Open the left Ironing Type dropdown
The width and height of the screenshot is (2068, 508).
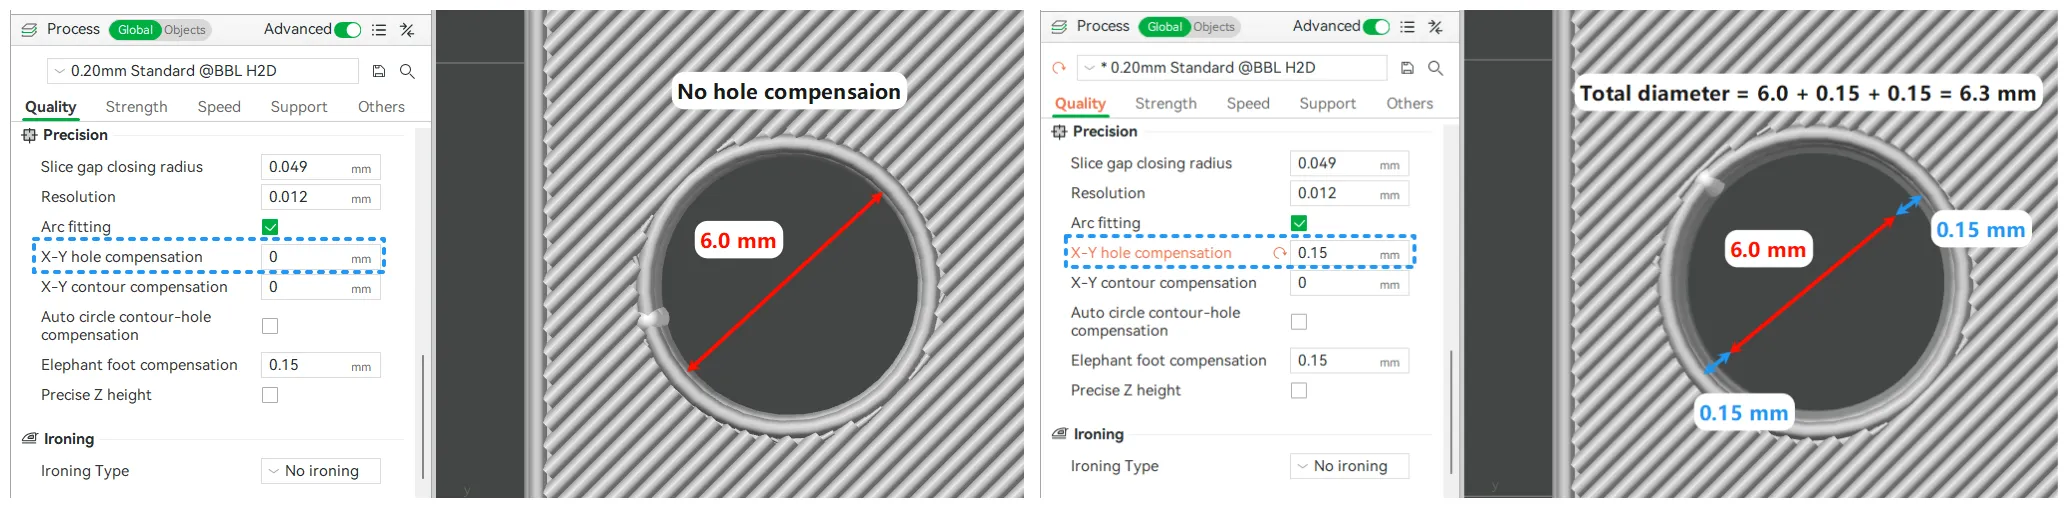(321, 471)
